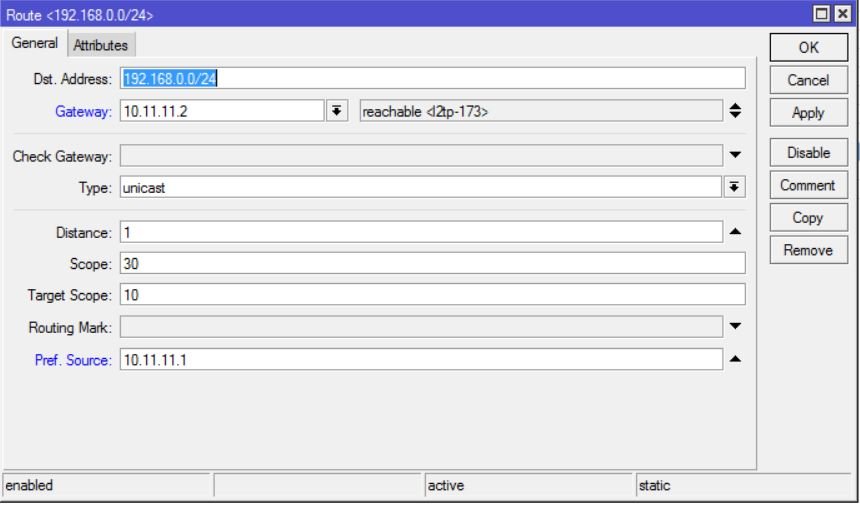This screenshot has height=508, width=860.
Task: Click the Check Gateway disabled field
Action: coord(421,155)
